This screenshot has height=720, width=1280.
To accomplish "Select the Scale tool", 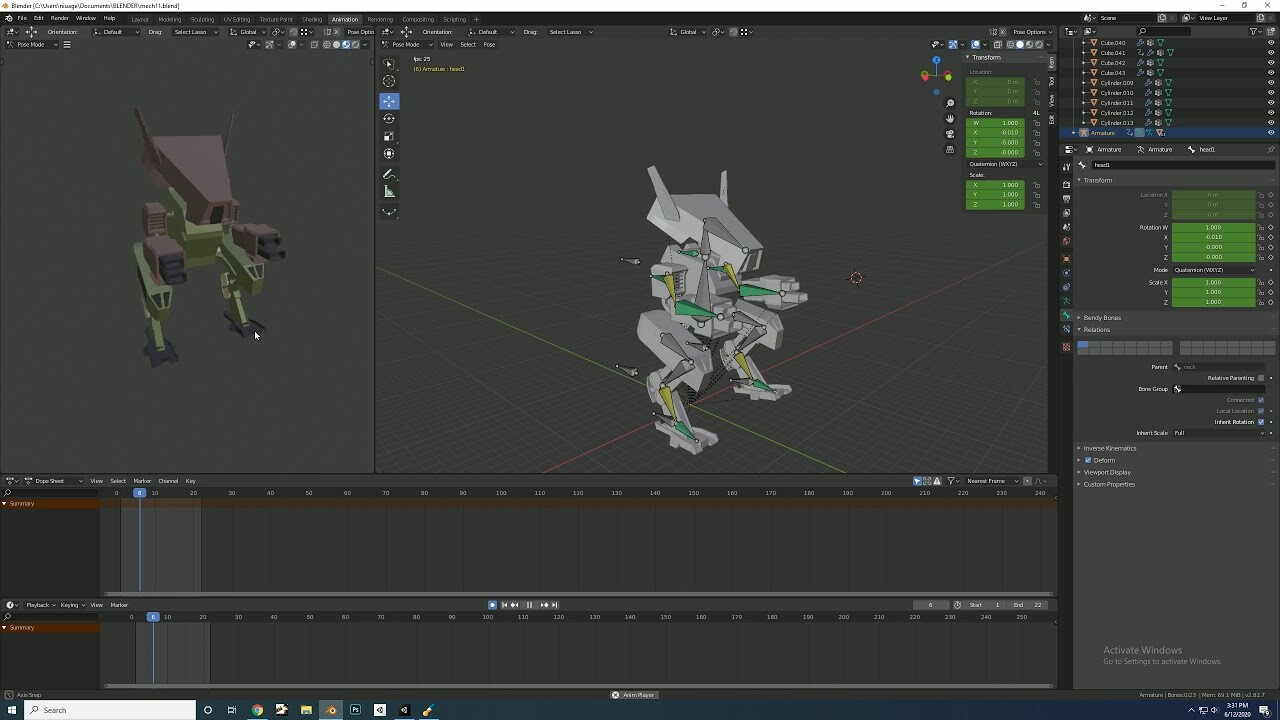I will 389,136.
